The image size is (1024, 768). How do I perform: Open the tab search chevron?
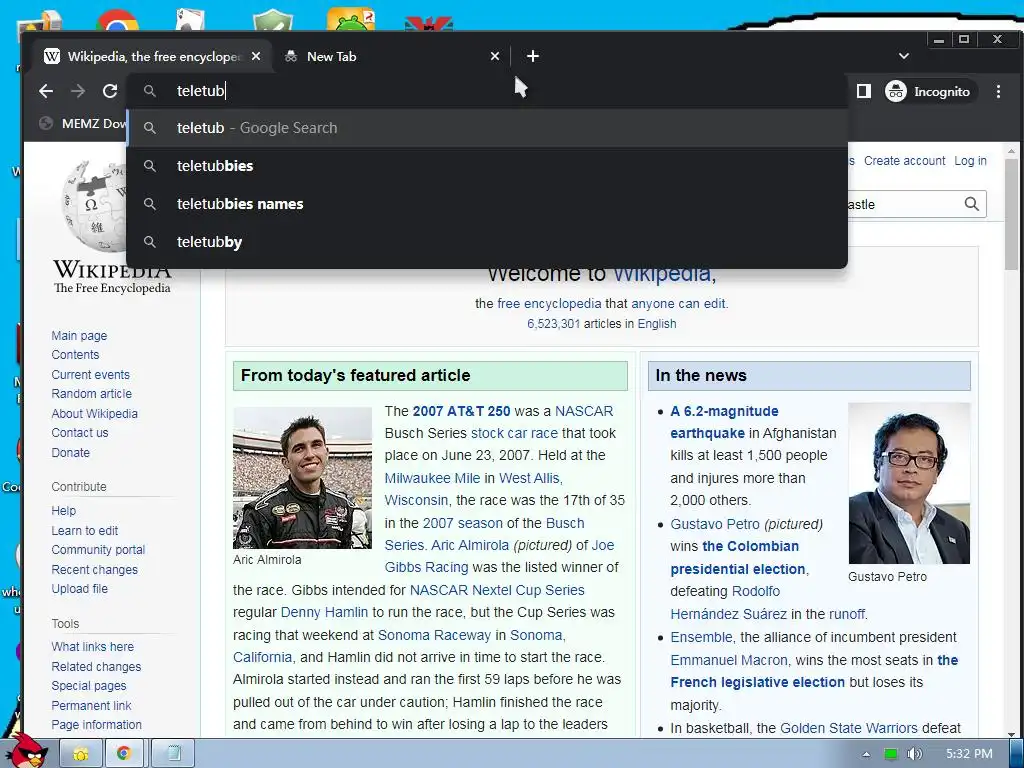pos(904,56)
